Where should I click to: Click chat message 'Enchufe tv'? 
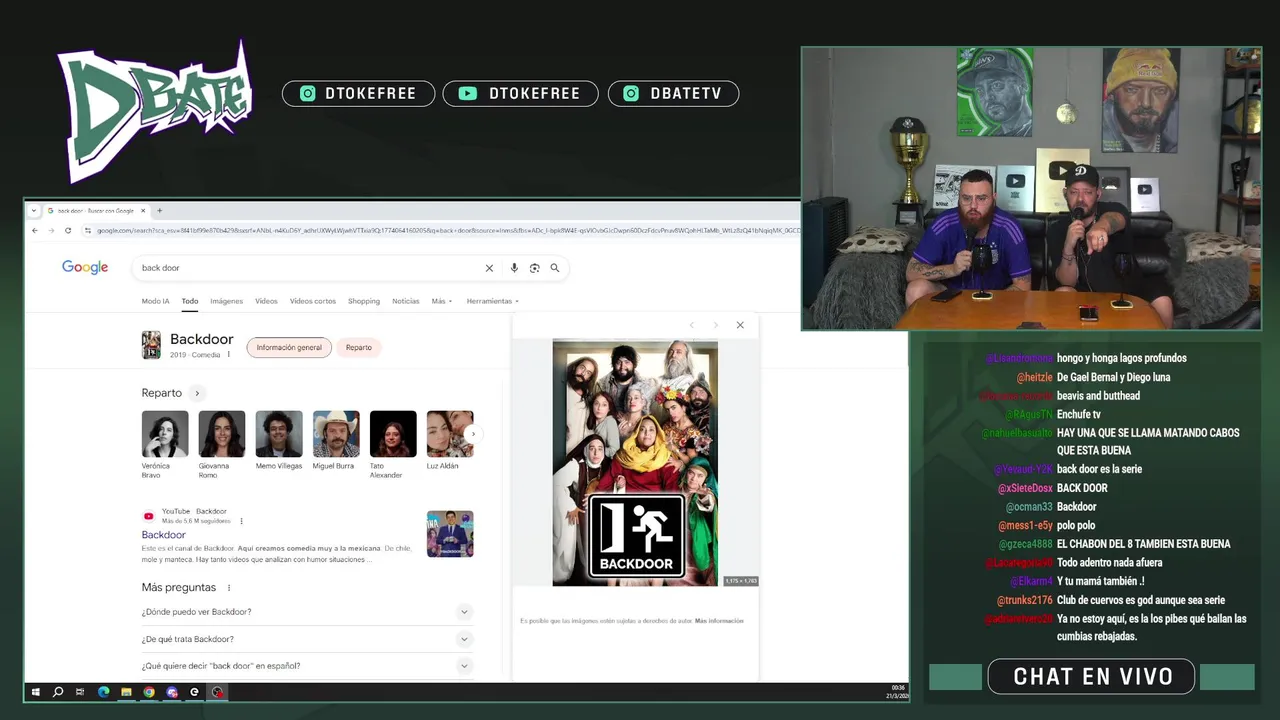(x=1079, y=414)
